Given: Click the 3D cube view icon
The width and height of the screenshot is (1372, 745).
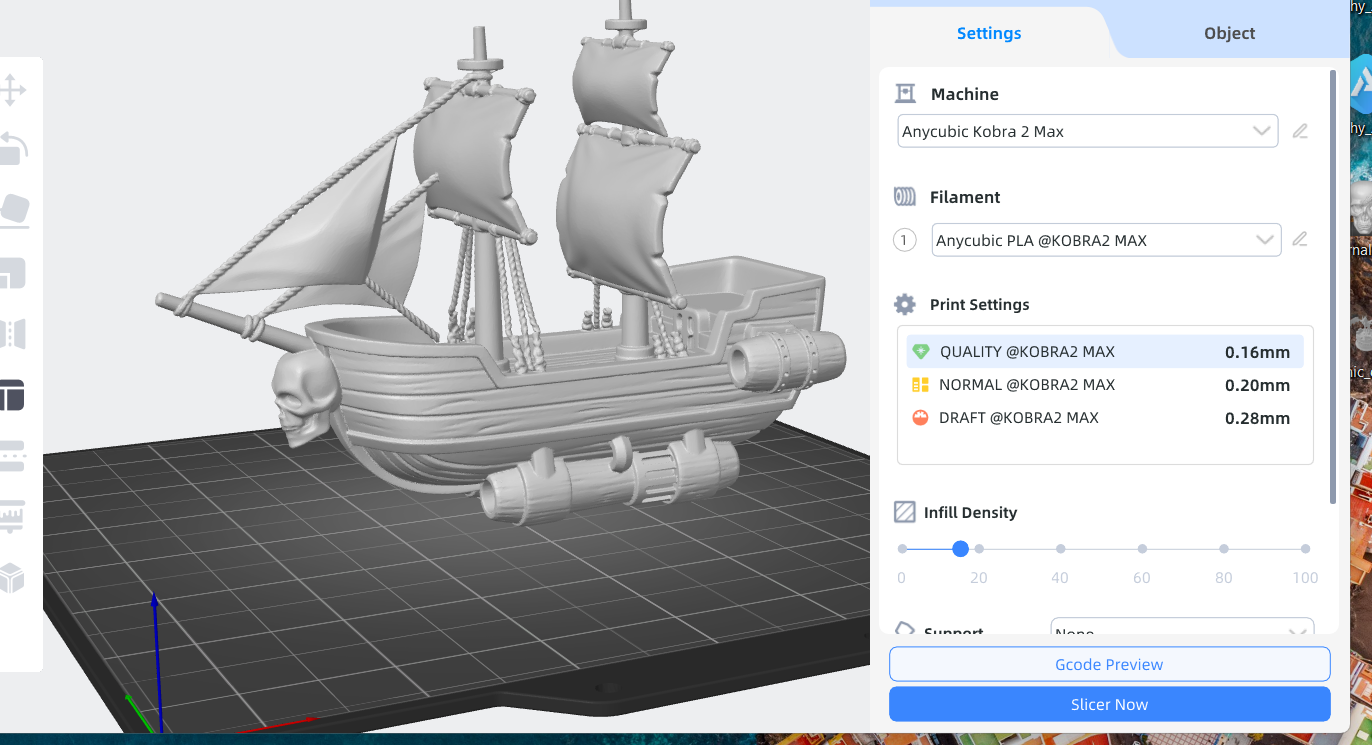Looking at the screenshot, I should pyautogui.click(x=13, y=578).
